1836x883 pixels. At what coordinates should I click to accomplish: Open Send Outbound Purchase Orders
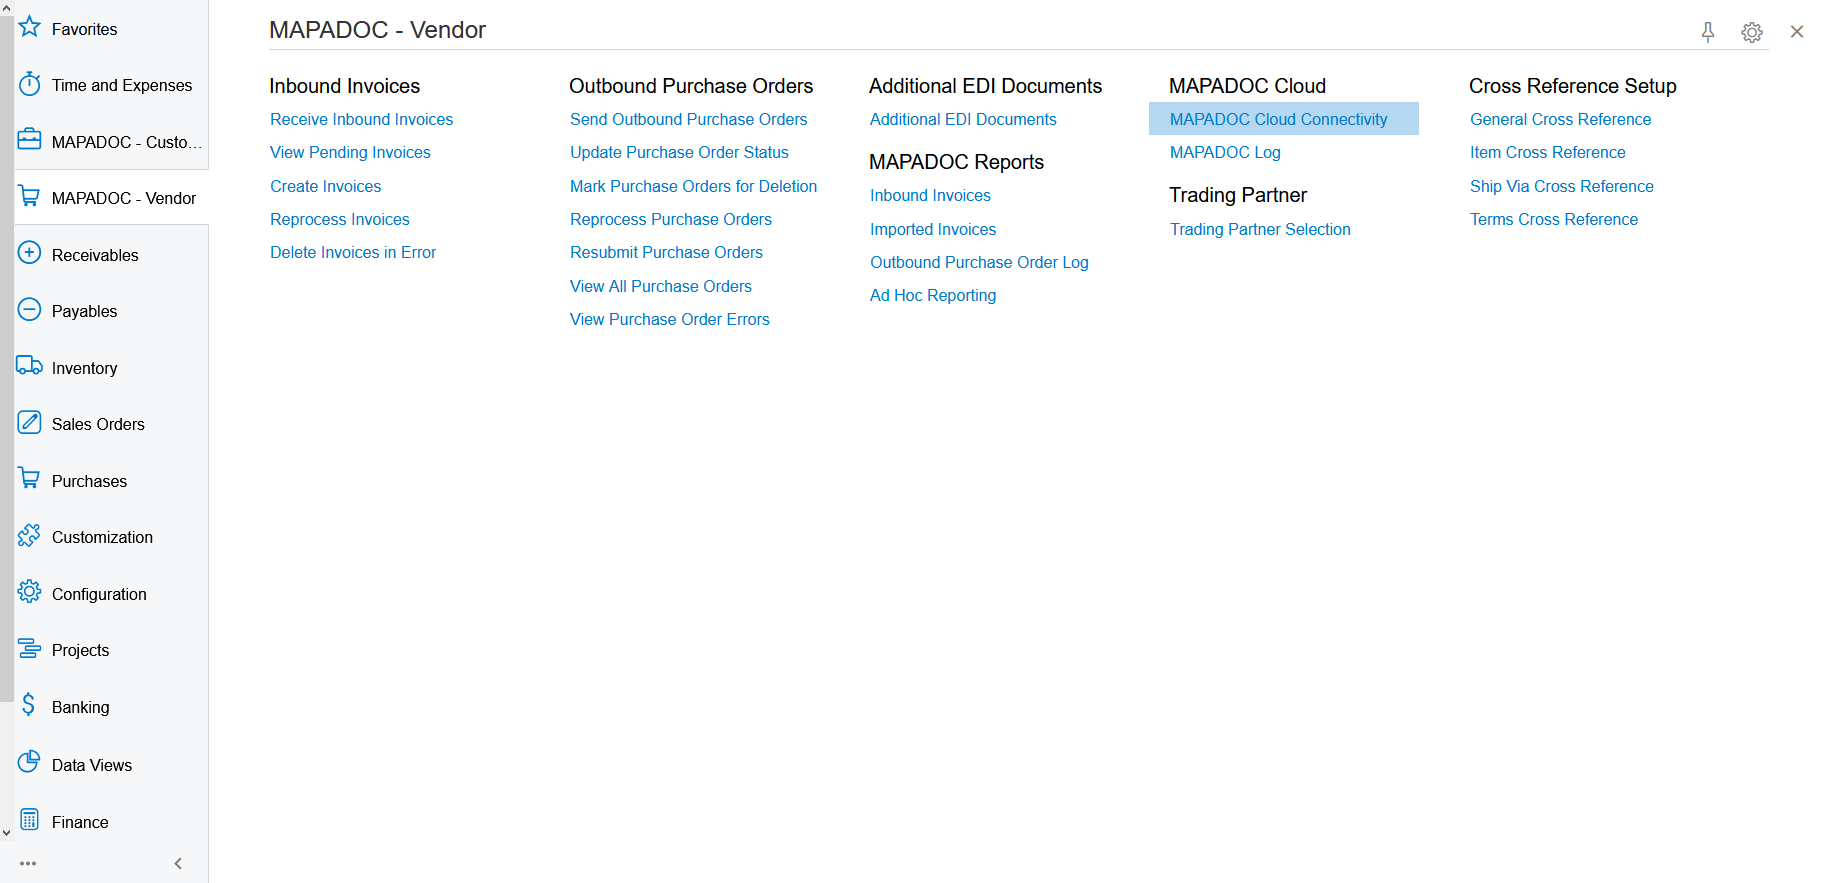click(688, 119)
